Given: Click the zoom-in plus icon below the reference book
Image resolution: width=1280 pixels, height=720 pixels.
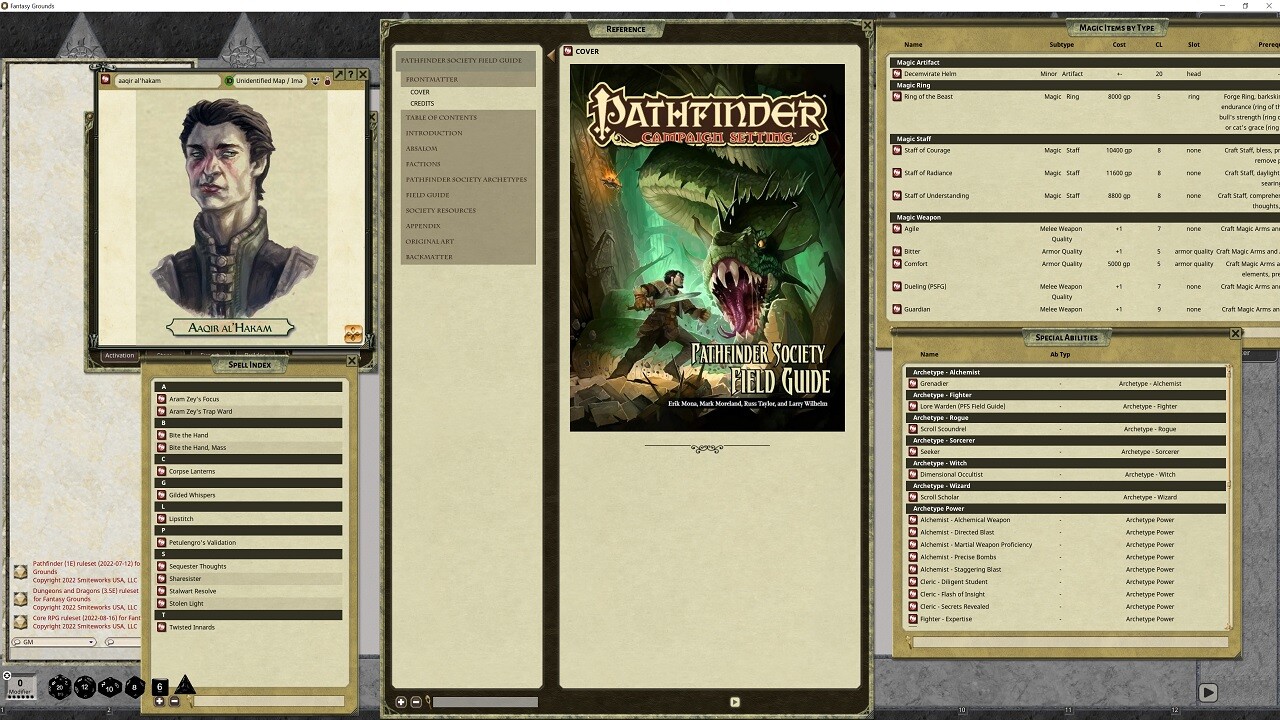Looking at the screenshot, I should (x=400, y=701).
